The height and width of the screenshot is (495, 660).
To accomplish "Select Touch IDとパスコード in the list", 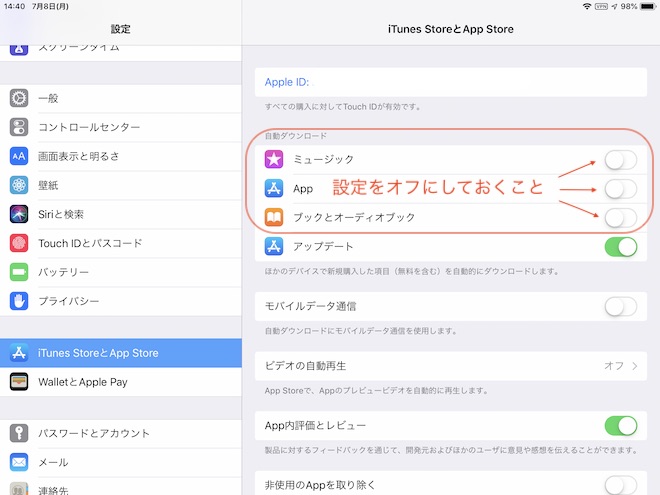I will click(x=121, y=243).
